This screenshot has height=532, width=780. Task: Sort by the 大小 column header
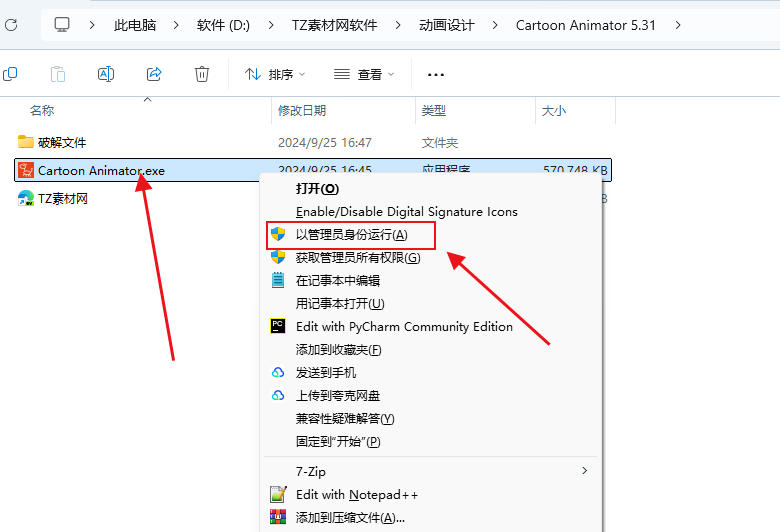[554, 110]
